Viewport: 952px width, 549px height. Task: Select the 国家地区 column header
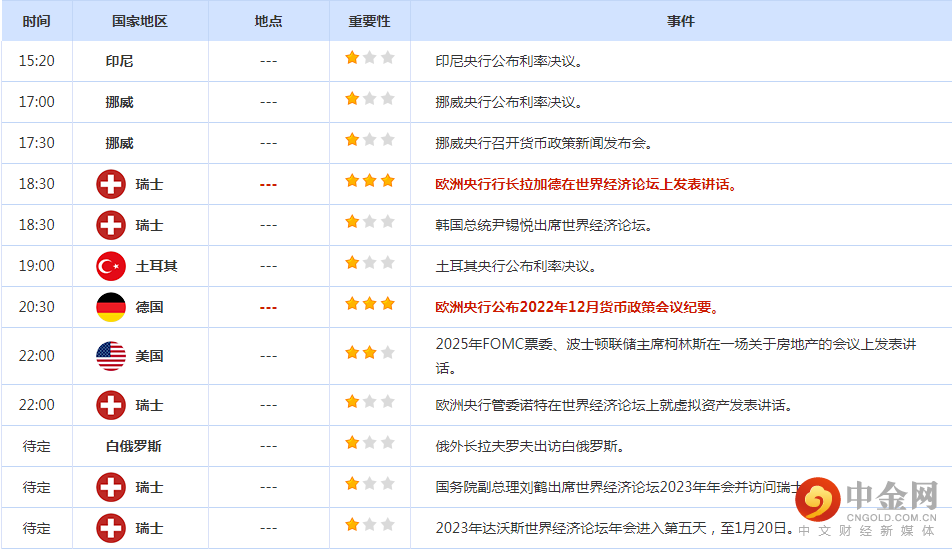coord(140,21)
